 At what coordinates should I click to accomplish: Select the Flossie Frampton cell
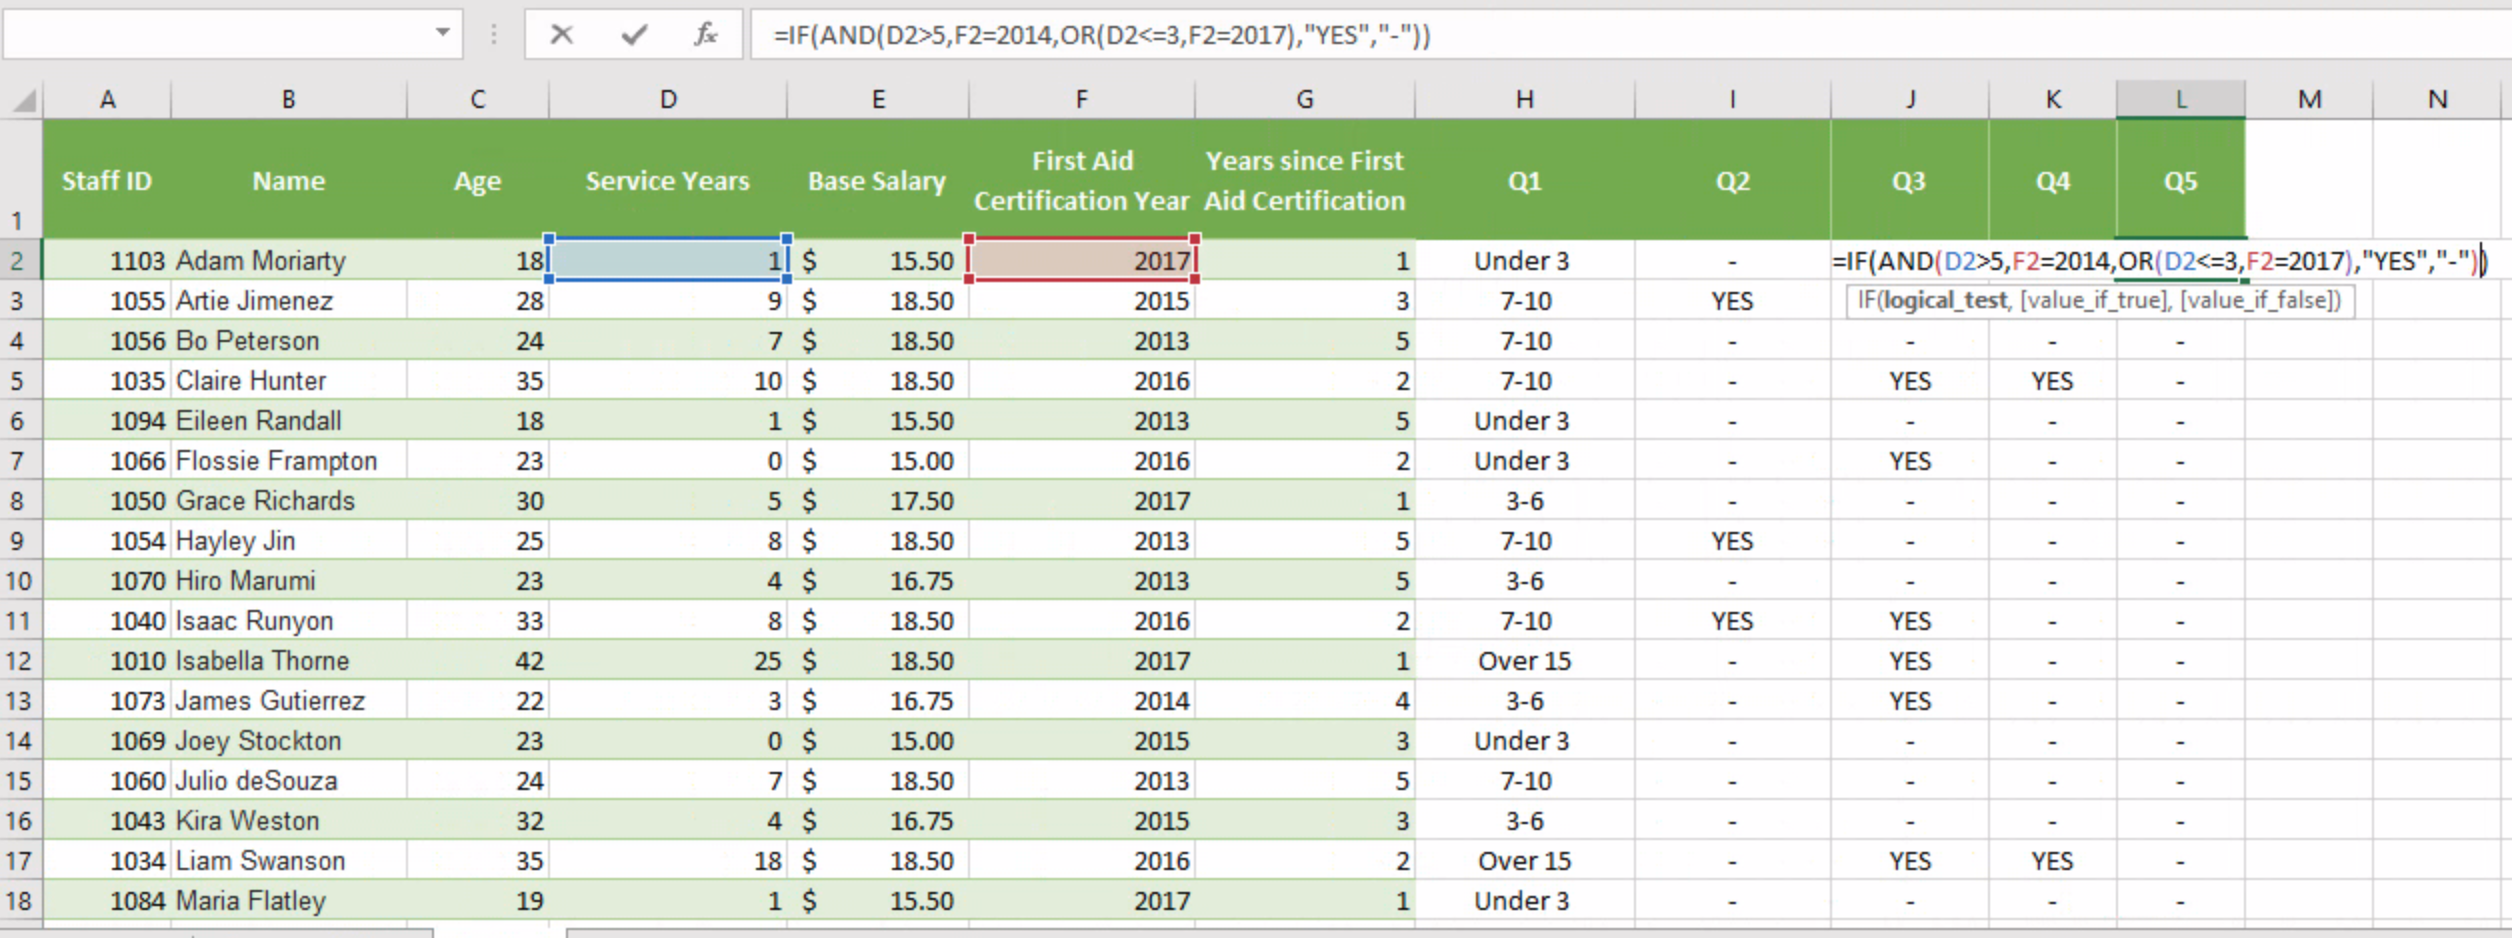click(288, 461)
